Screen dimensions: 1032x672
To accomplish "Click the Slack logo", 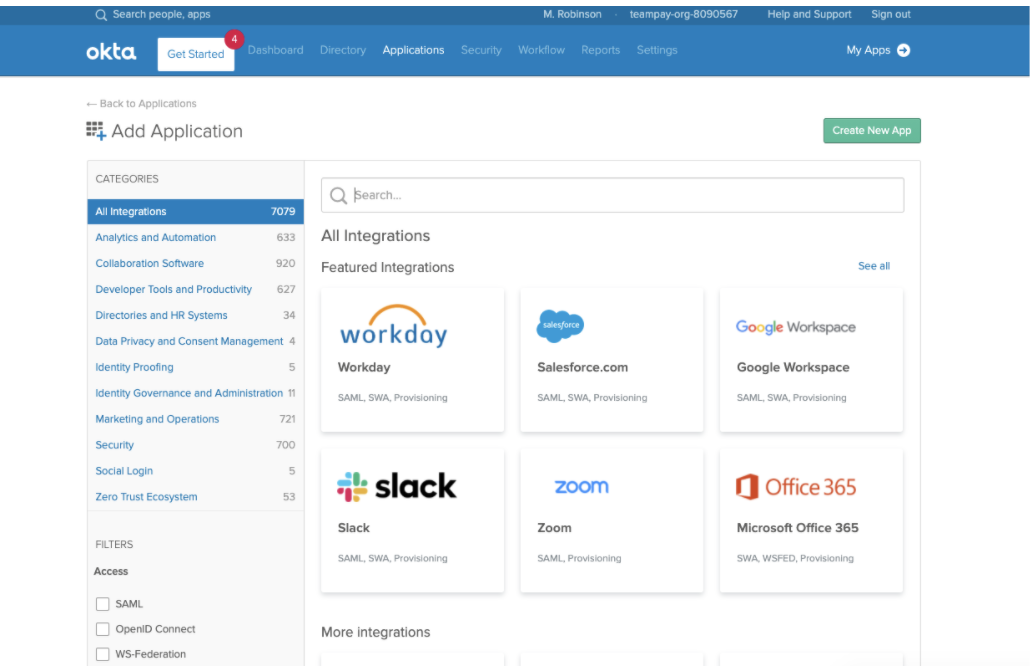I will tap(397, 487).
